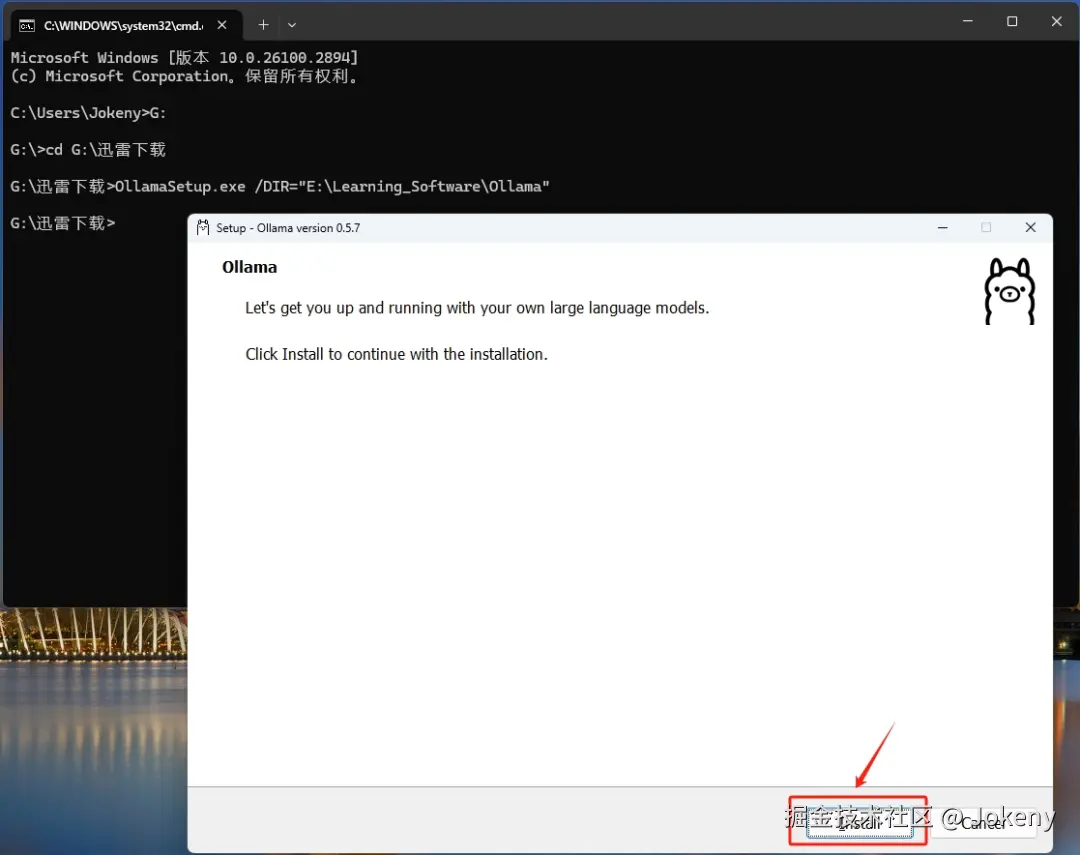The height and width of the screenshot is (855, 1080).
Task: Click the 'C:\Users\Jokeny>G:' line
Action: pyautogui.click(x=88, y=113)
